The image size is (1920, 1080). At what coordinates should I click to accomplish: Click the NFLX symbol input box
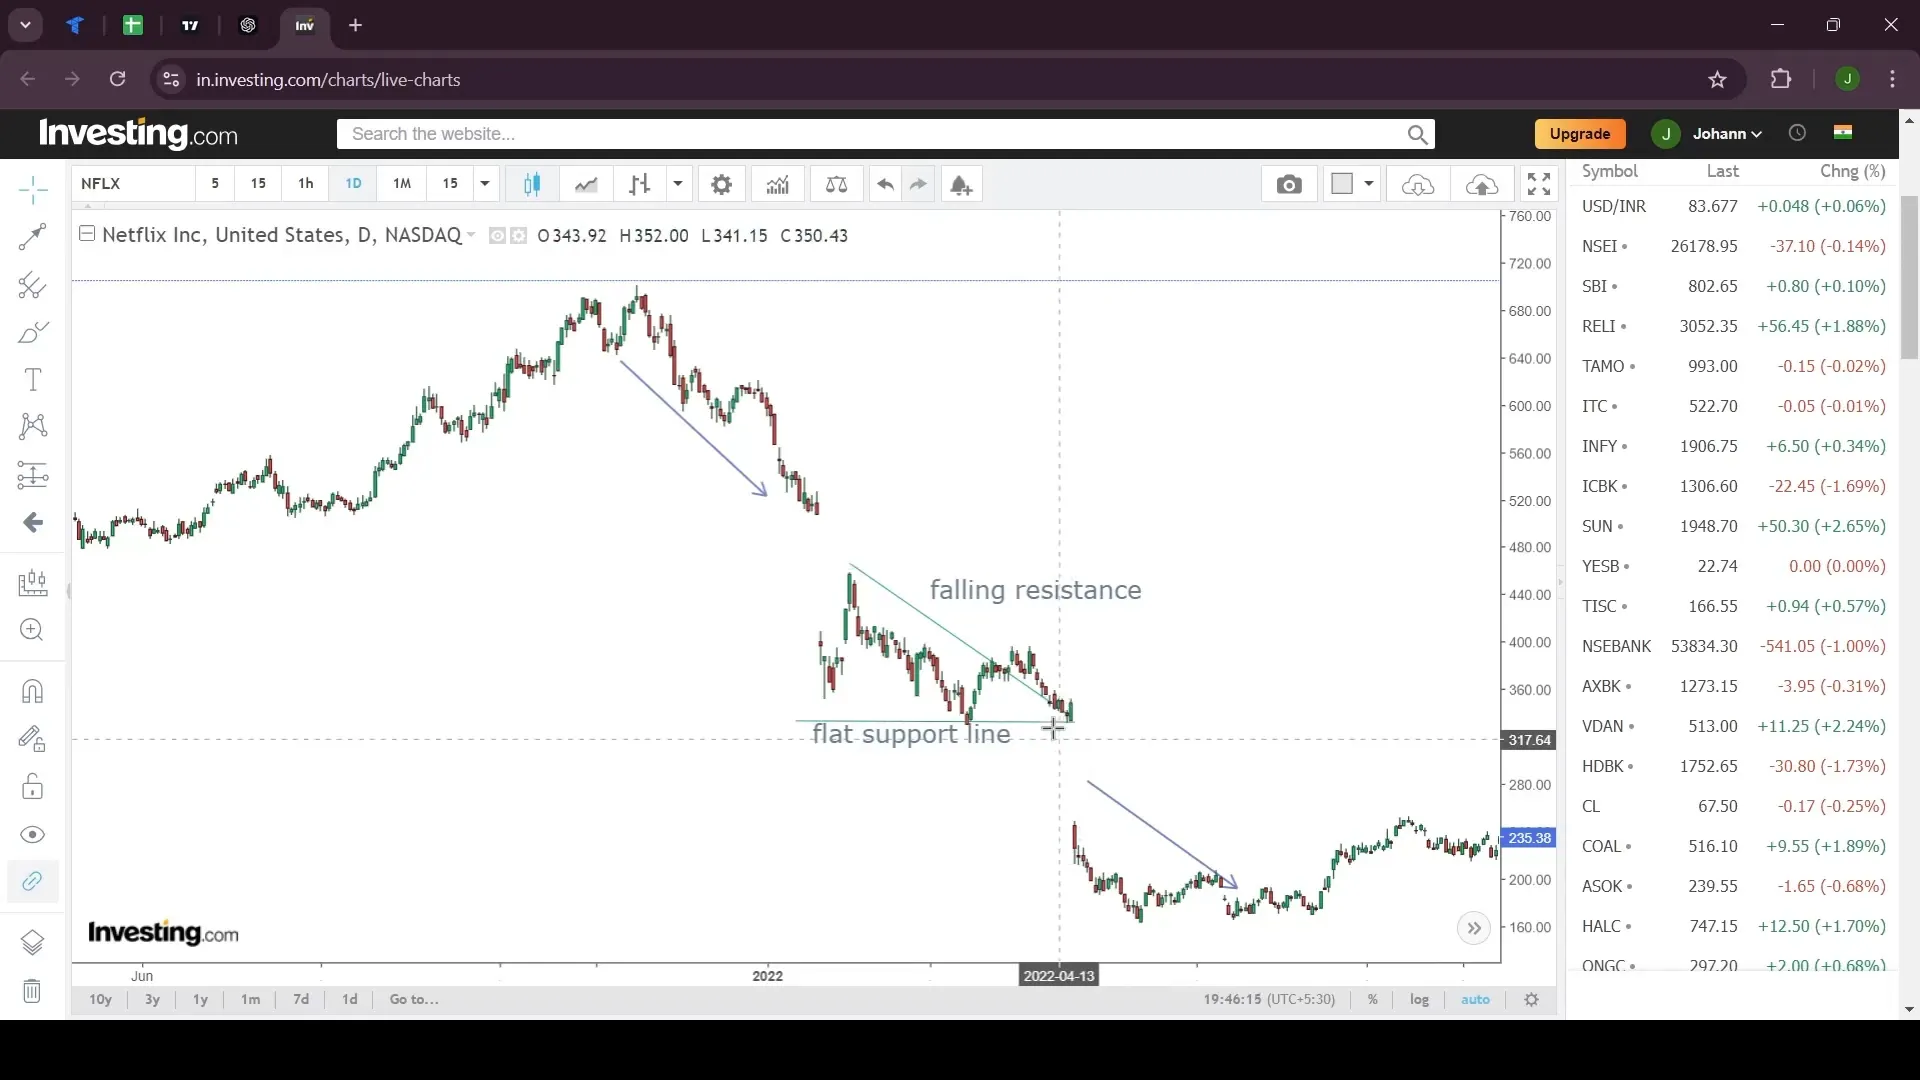point(134,184)
